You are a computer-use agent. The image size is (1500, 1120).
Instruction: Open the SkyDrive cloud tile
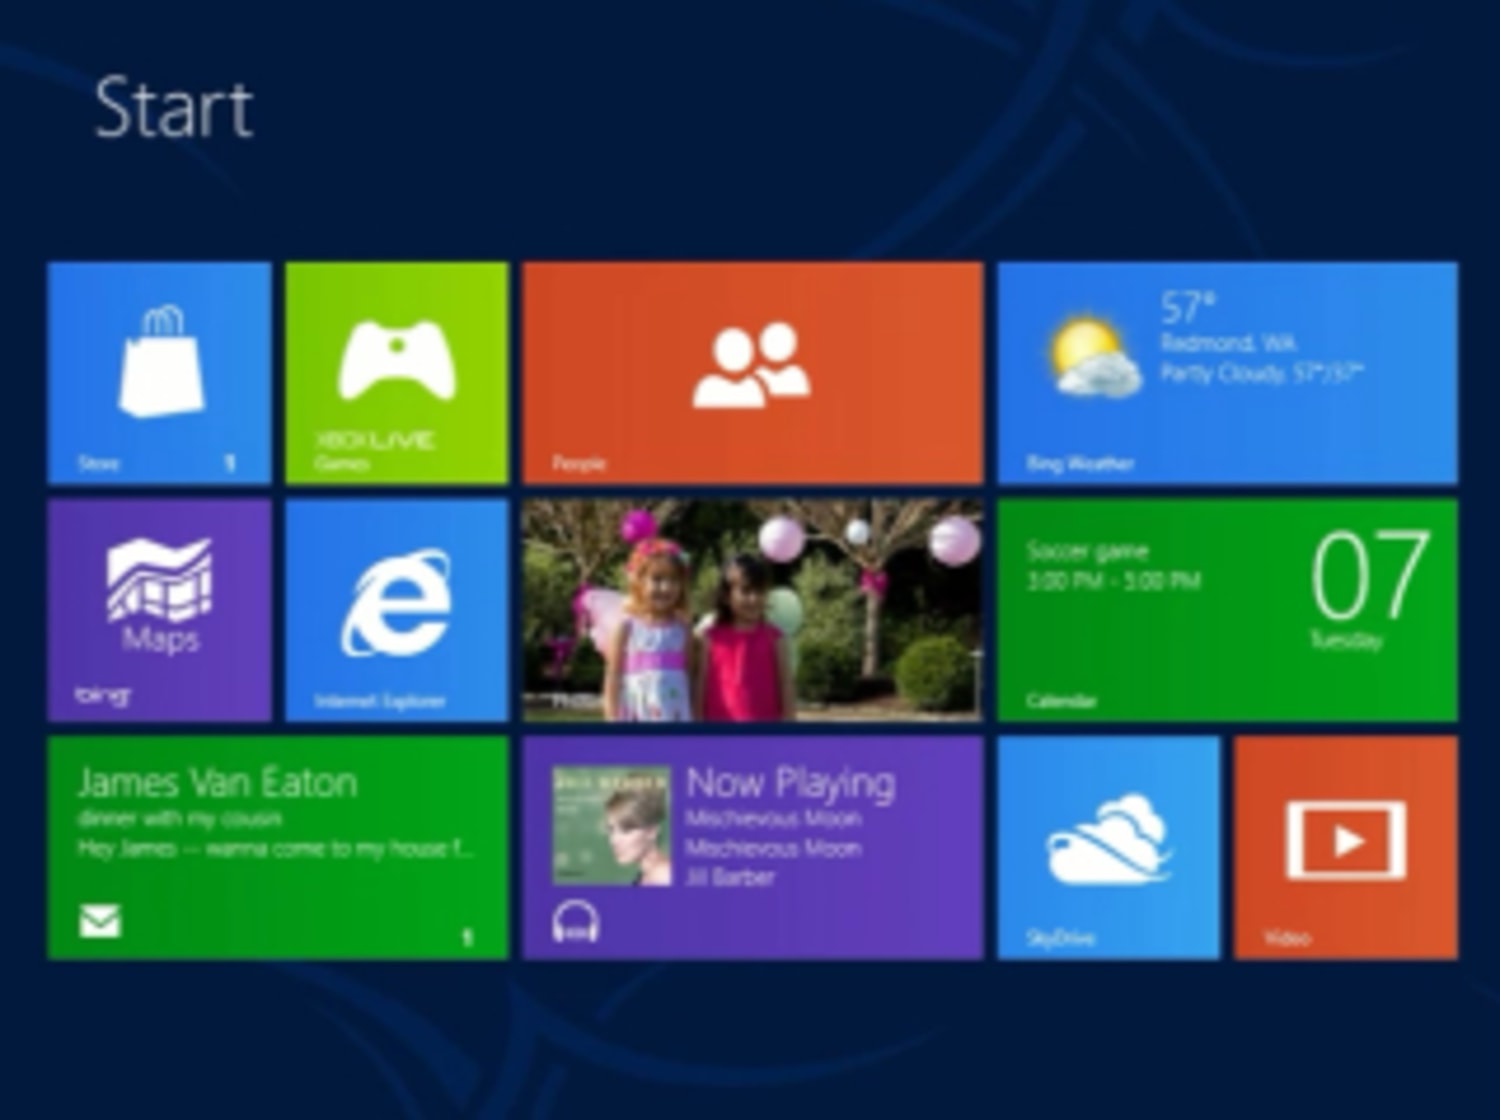pos(1108,847)
